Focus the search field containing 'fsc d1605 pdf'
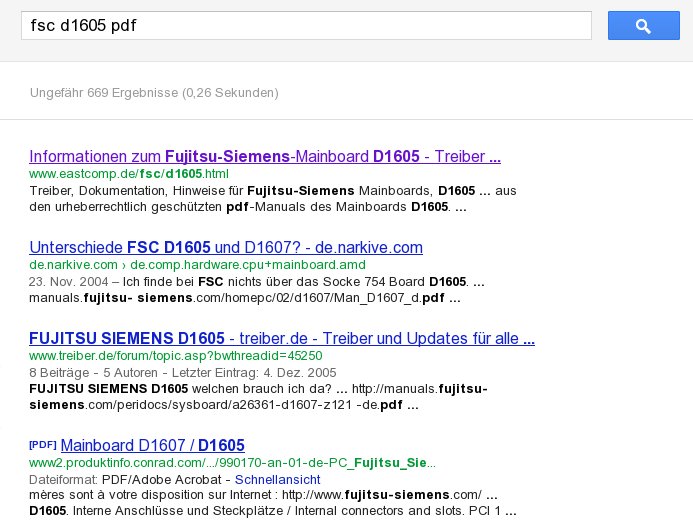This screenshot has height=523, width=693. pyautogui.click(x=306, y=26)
